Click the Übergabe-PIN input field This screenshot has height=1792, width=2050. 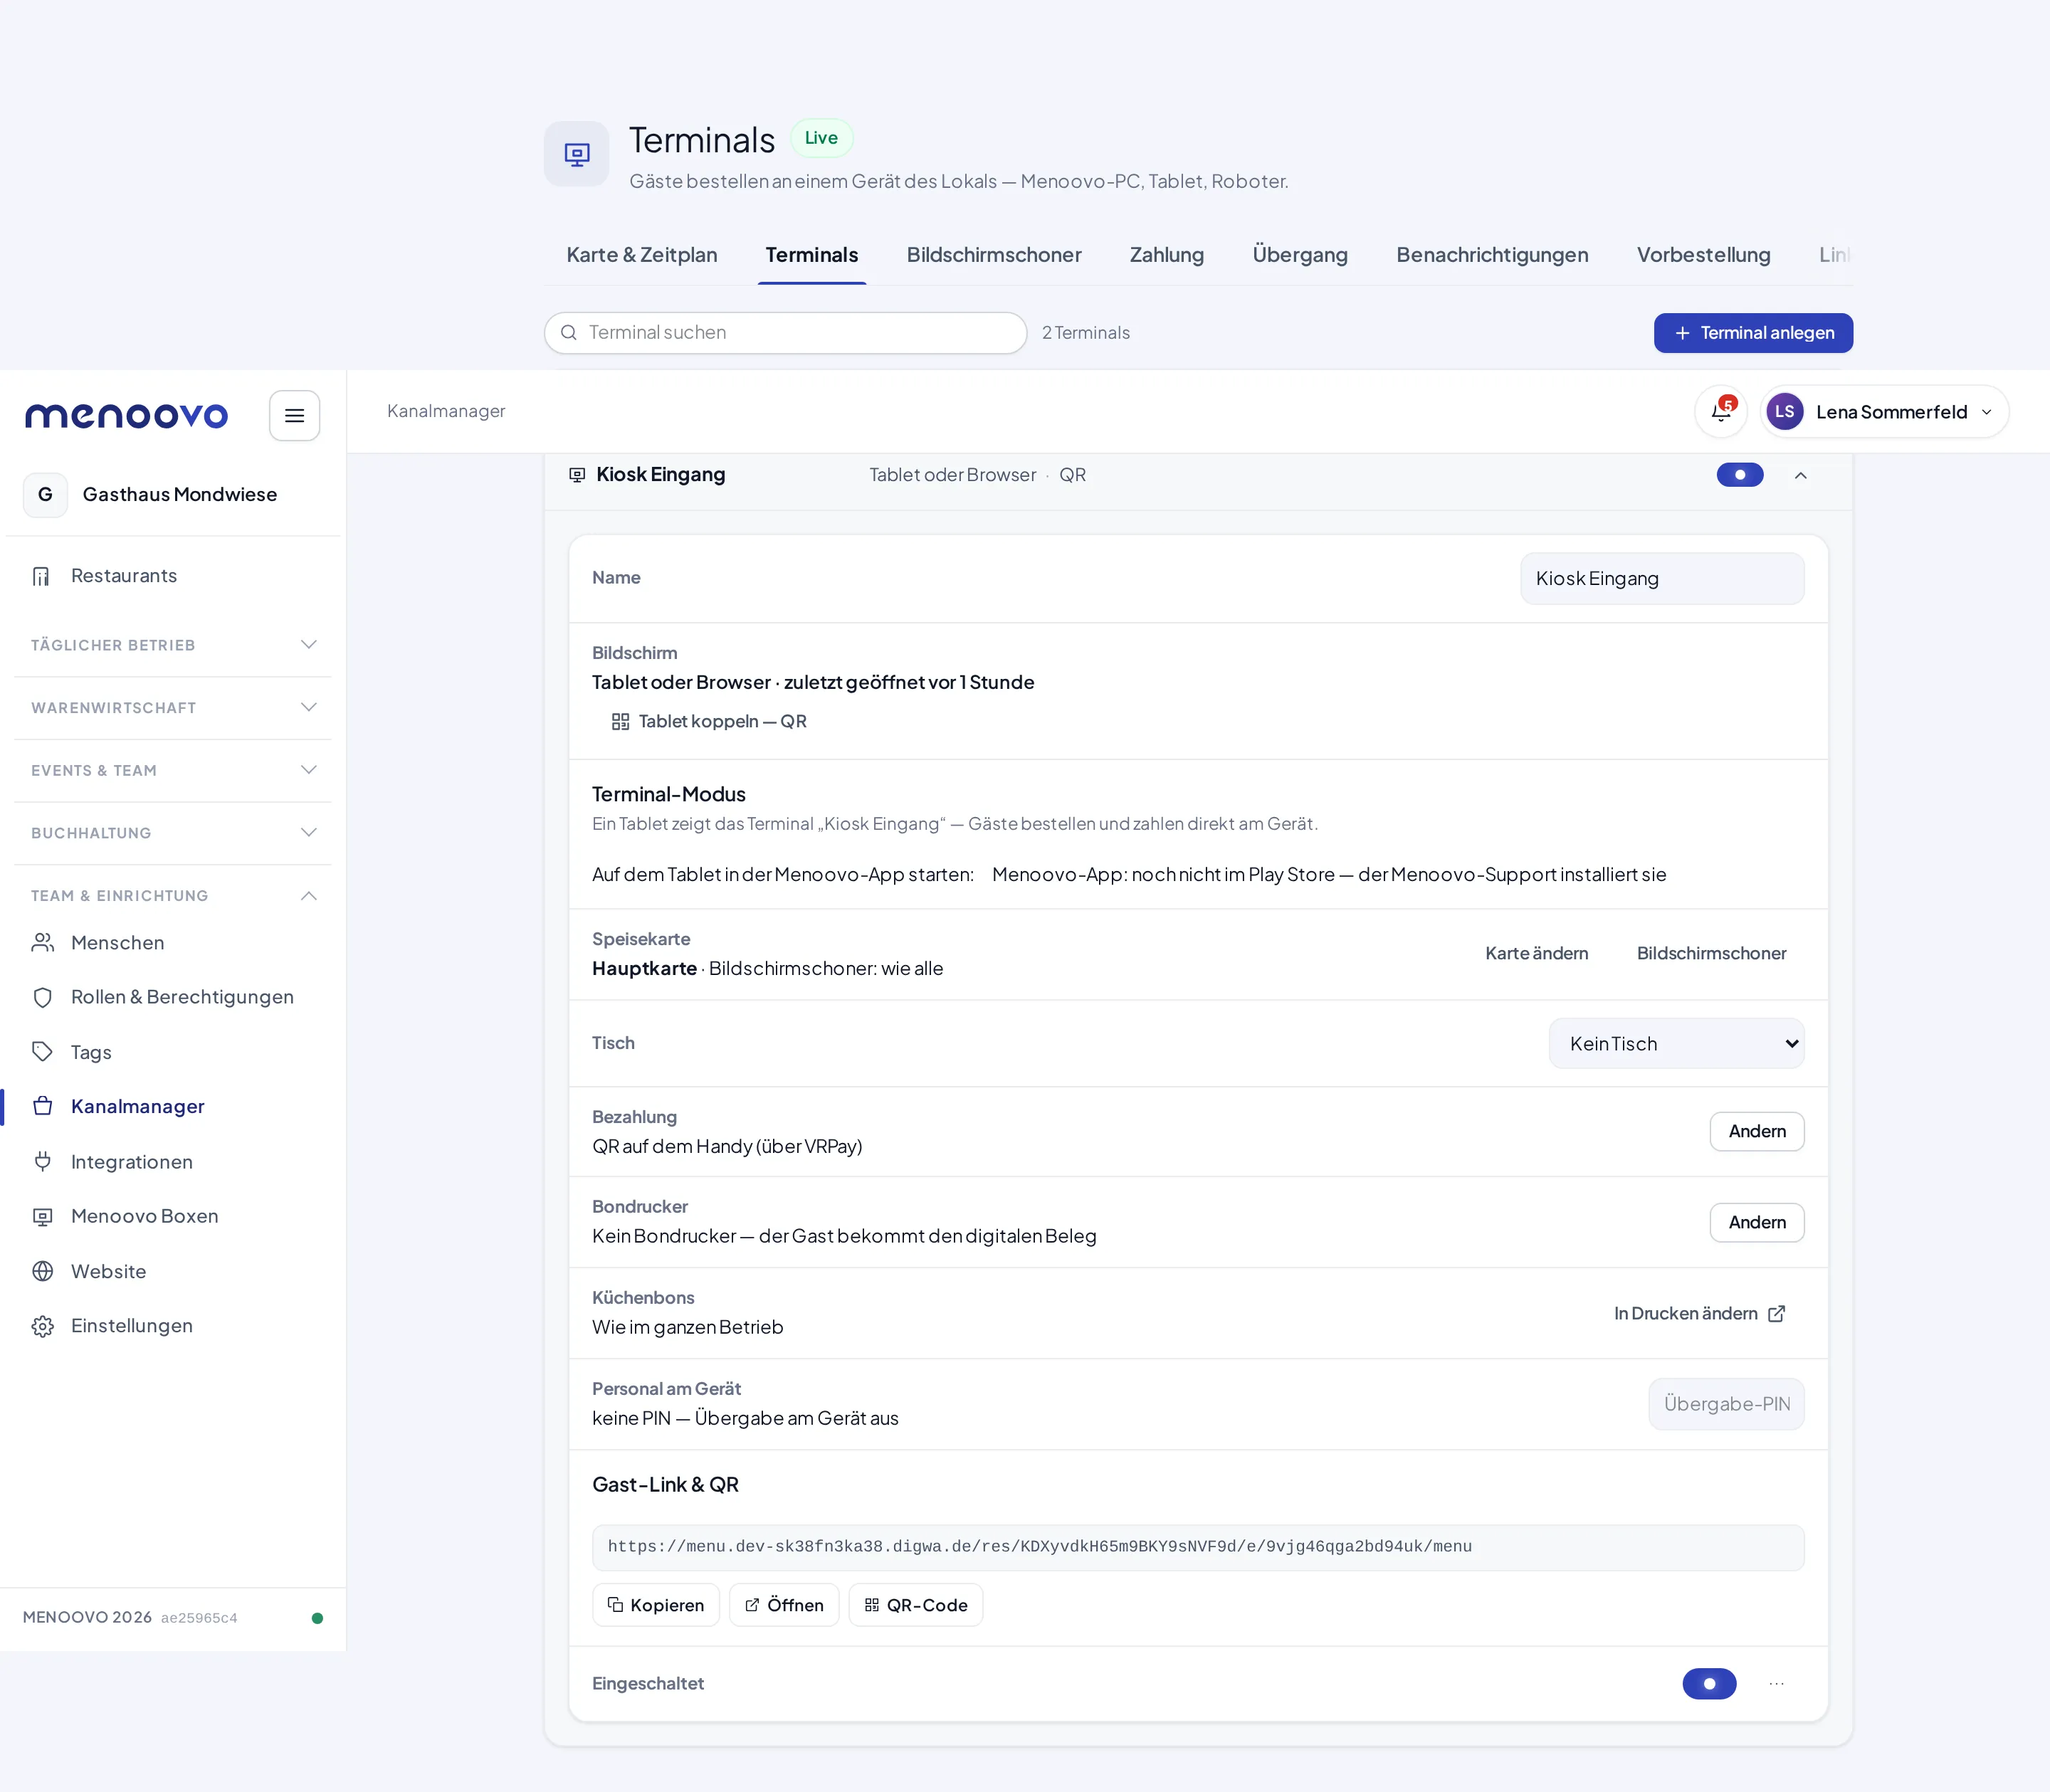coord(1726,1404)
